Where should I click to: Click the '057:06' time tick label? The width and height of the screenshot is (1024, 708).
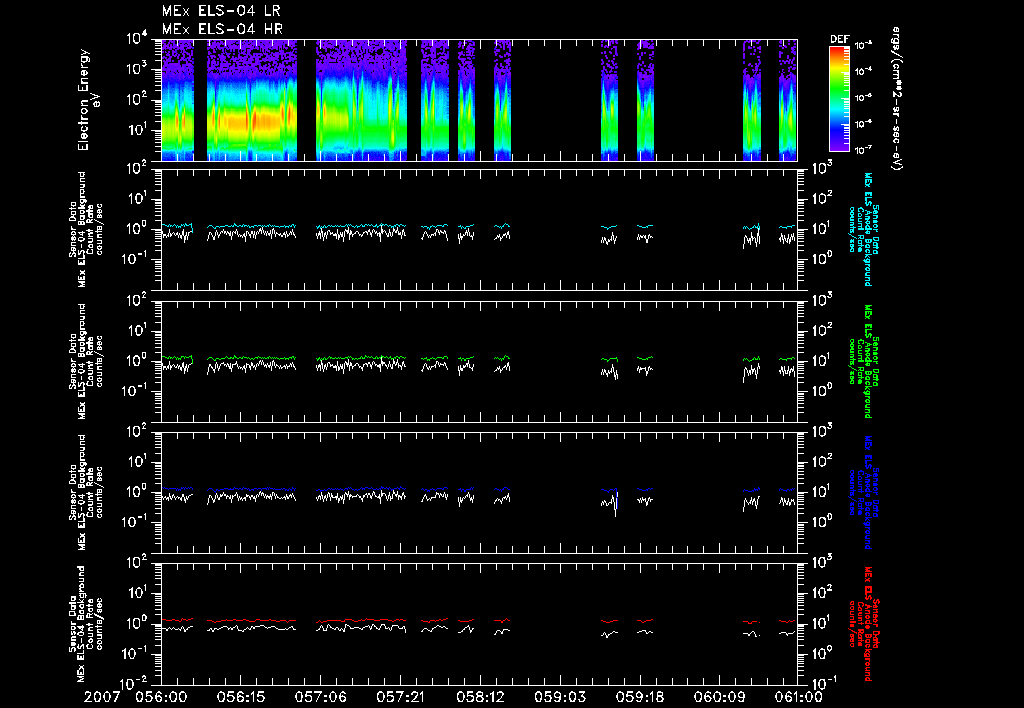tap(321, 697)
